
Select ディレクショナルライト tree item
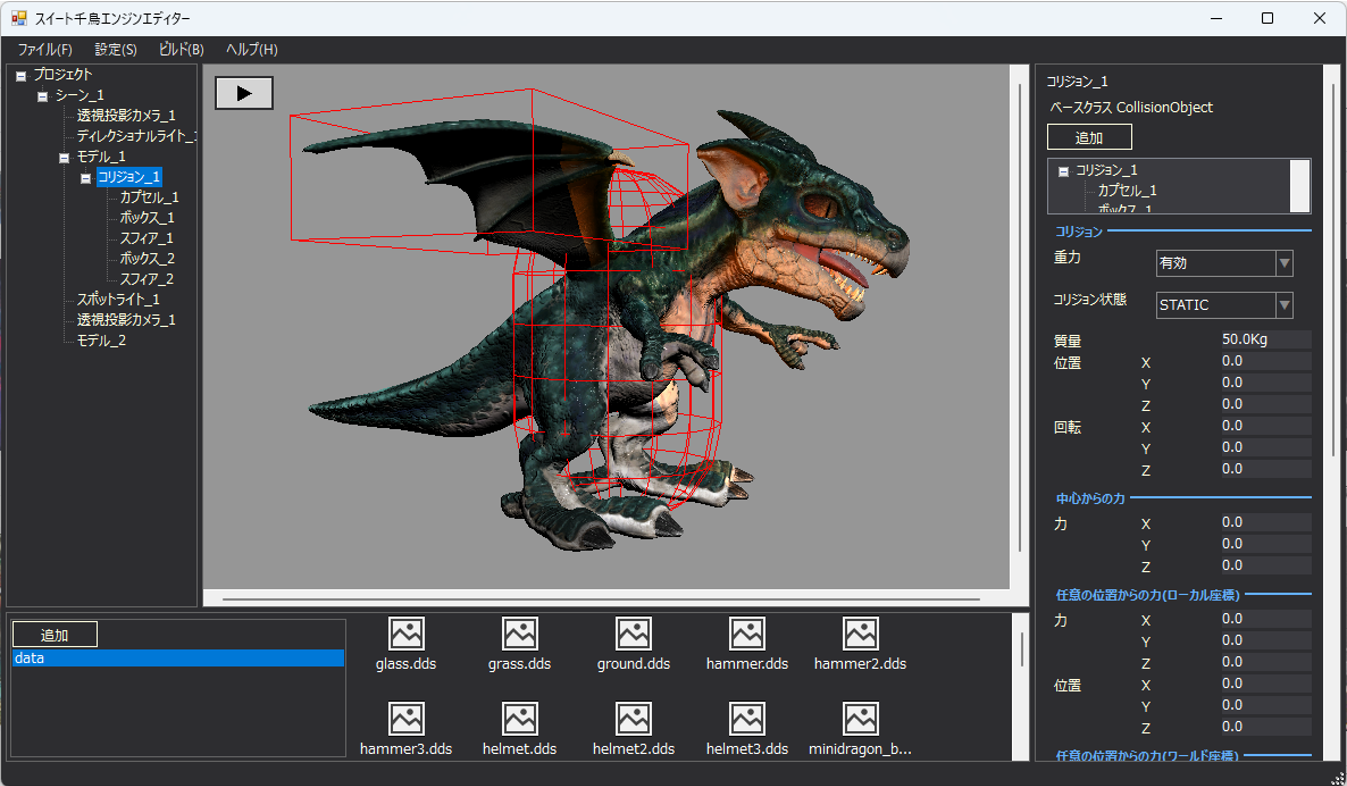pos(137,136)
